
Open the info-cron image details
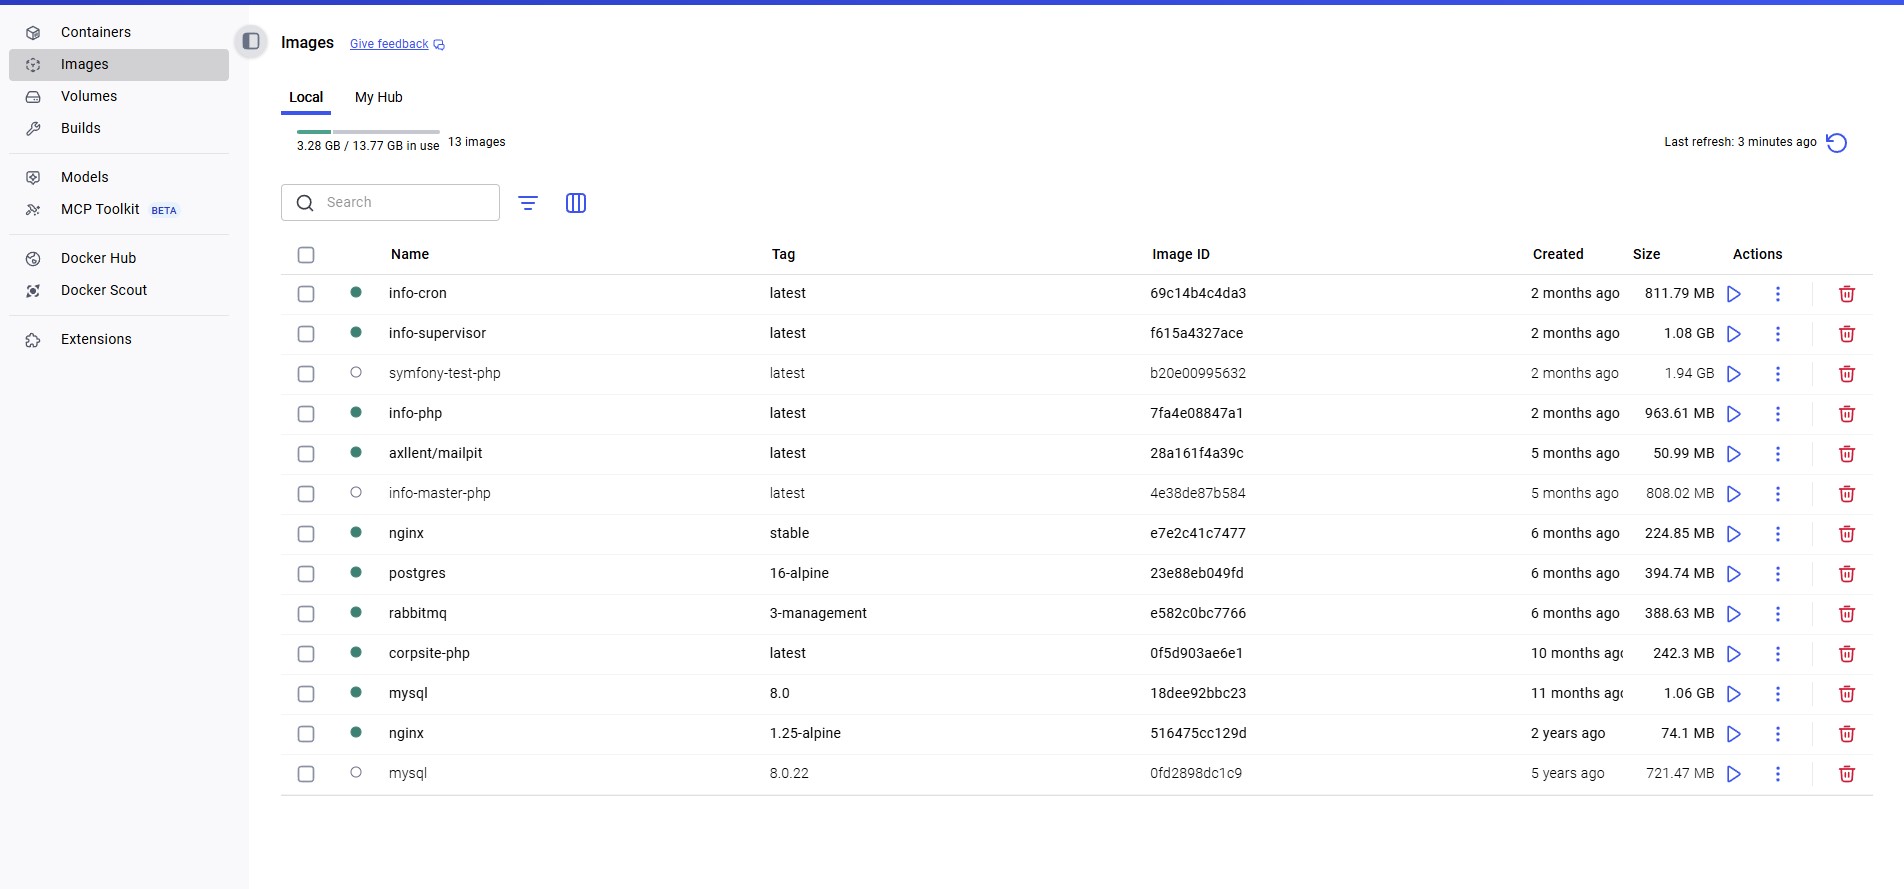point(418,293)
